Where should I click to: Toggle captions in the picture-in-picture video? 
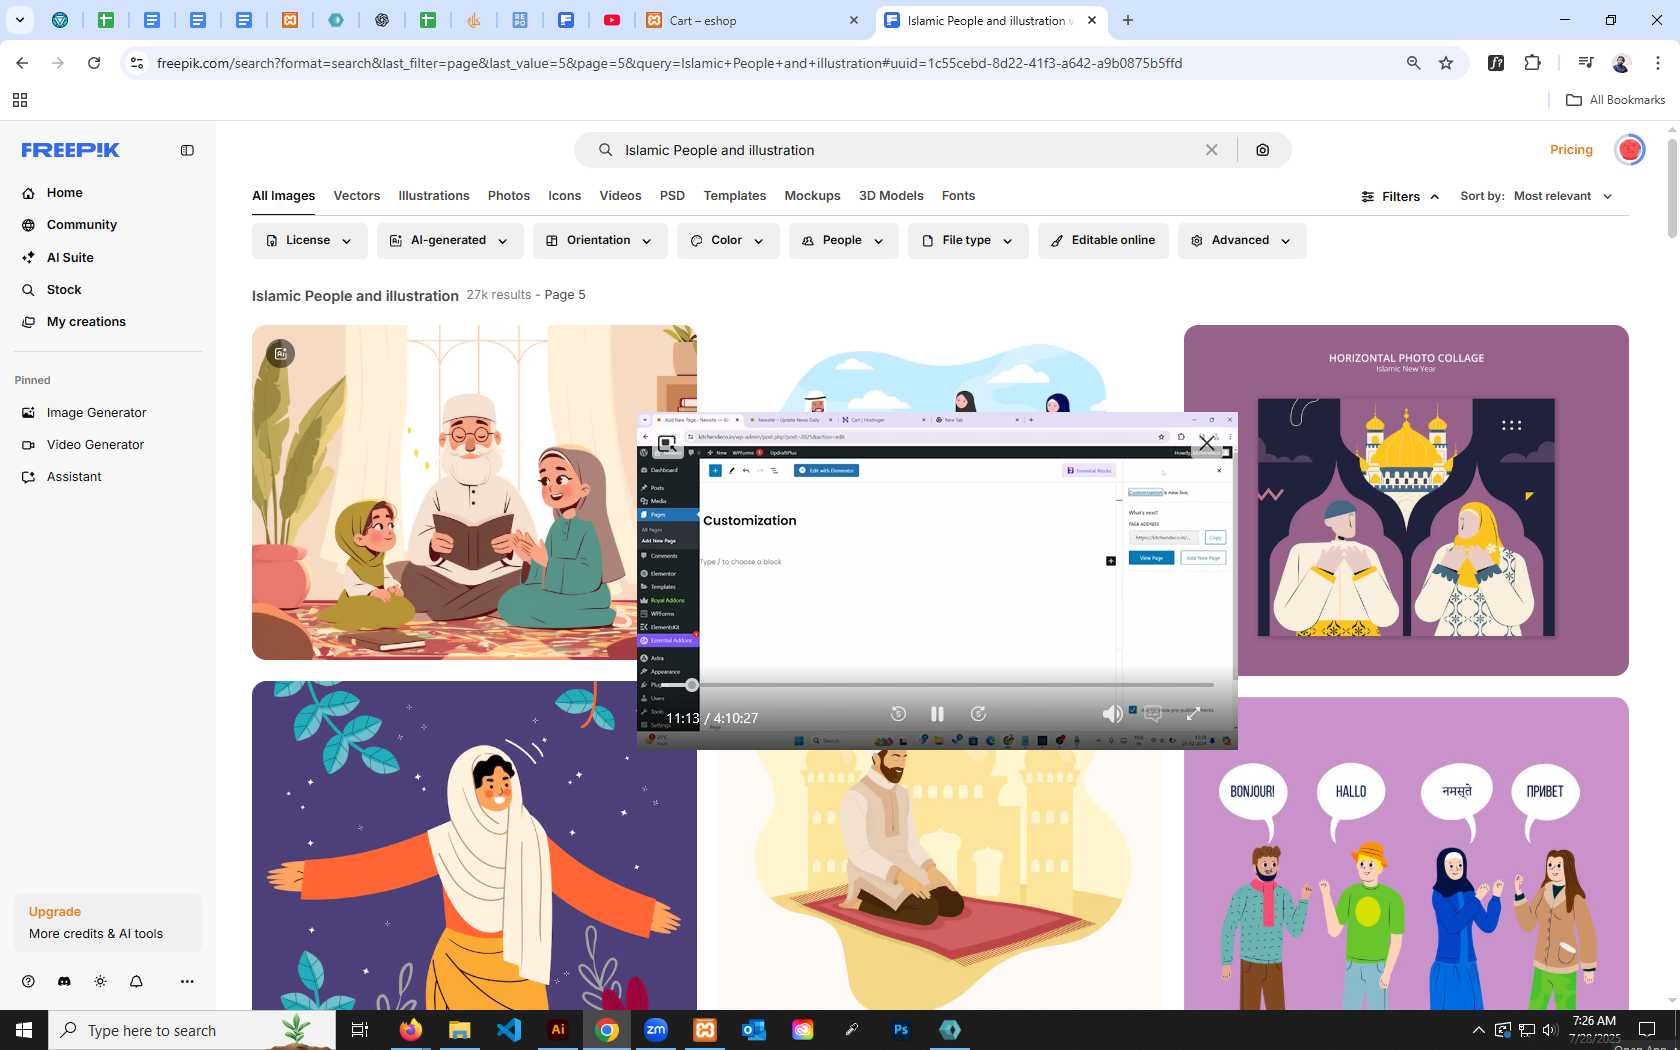[x=1153, y=714]
